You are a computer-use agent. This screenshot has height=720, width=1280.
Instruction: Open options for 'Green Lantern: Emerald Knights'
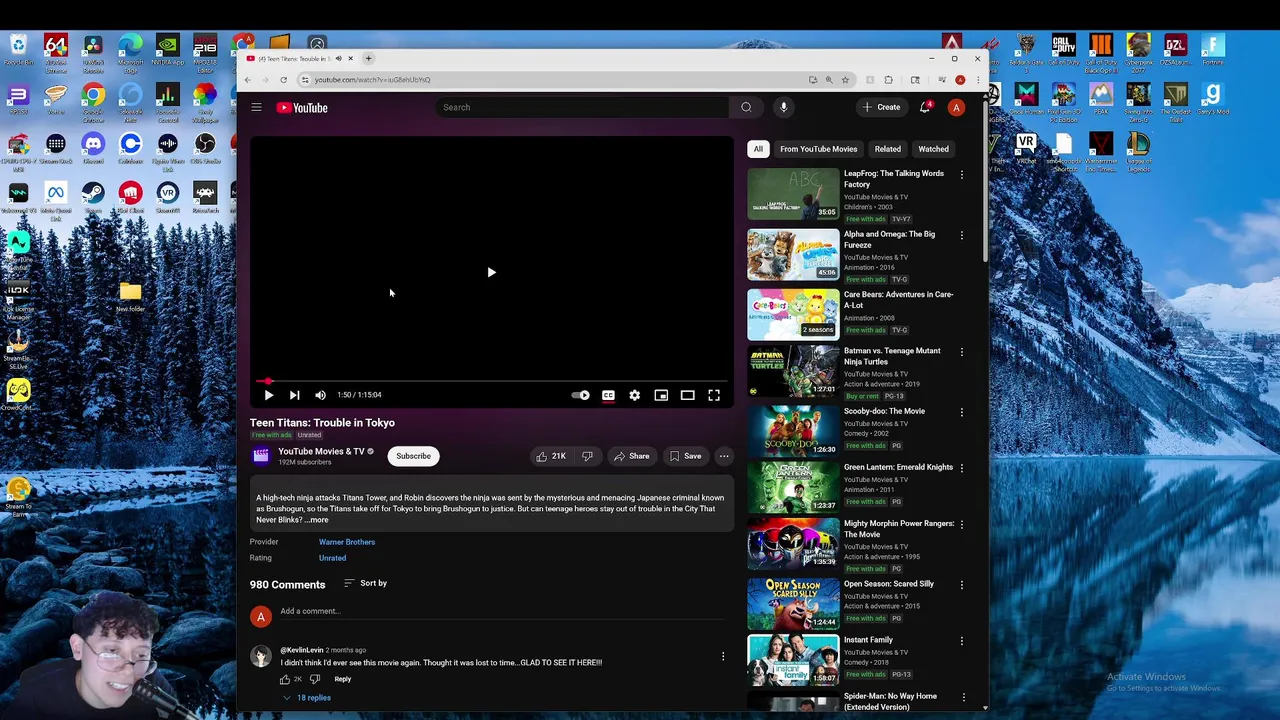tap(962, 468)
